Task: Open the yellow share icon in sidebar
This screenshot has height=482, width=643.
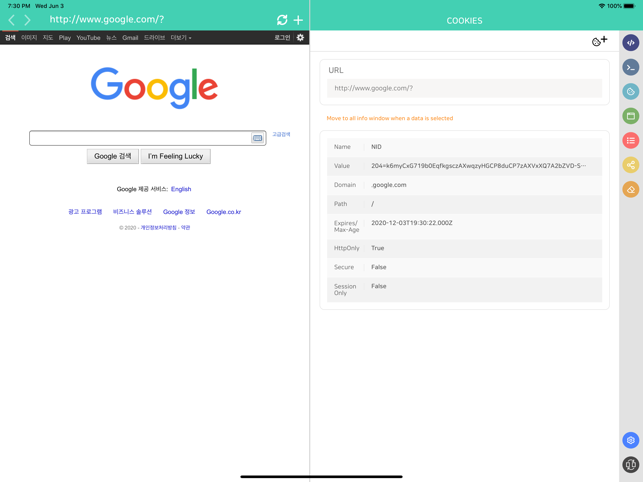Action: 631,165
